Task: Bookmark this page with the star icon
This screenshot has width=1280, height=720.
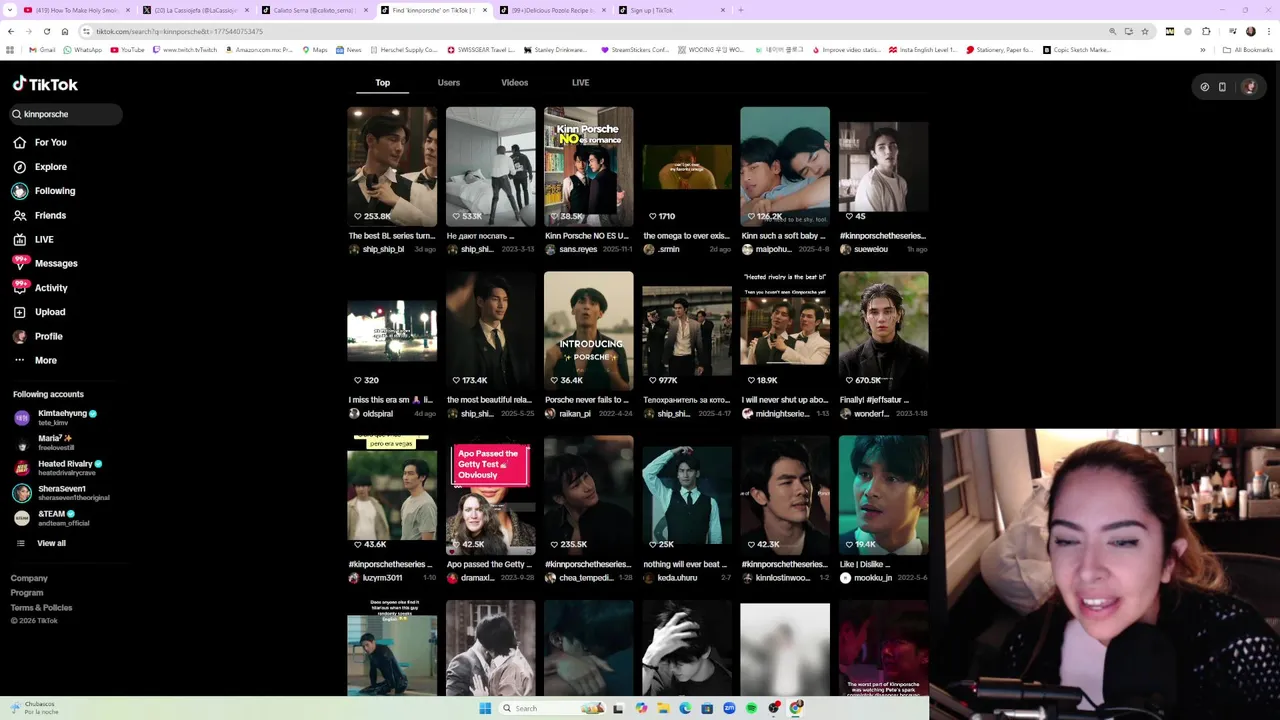Action: click(1145, 31)
